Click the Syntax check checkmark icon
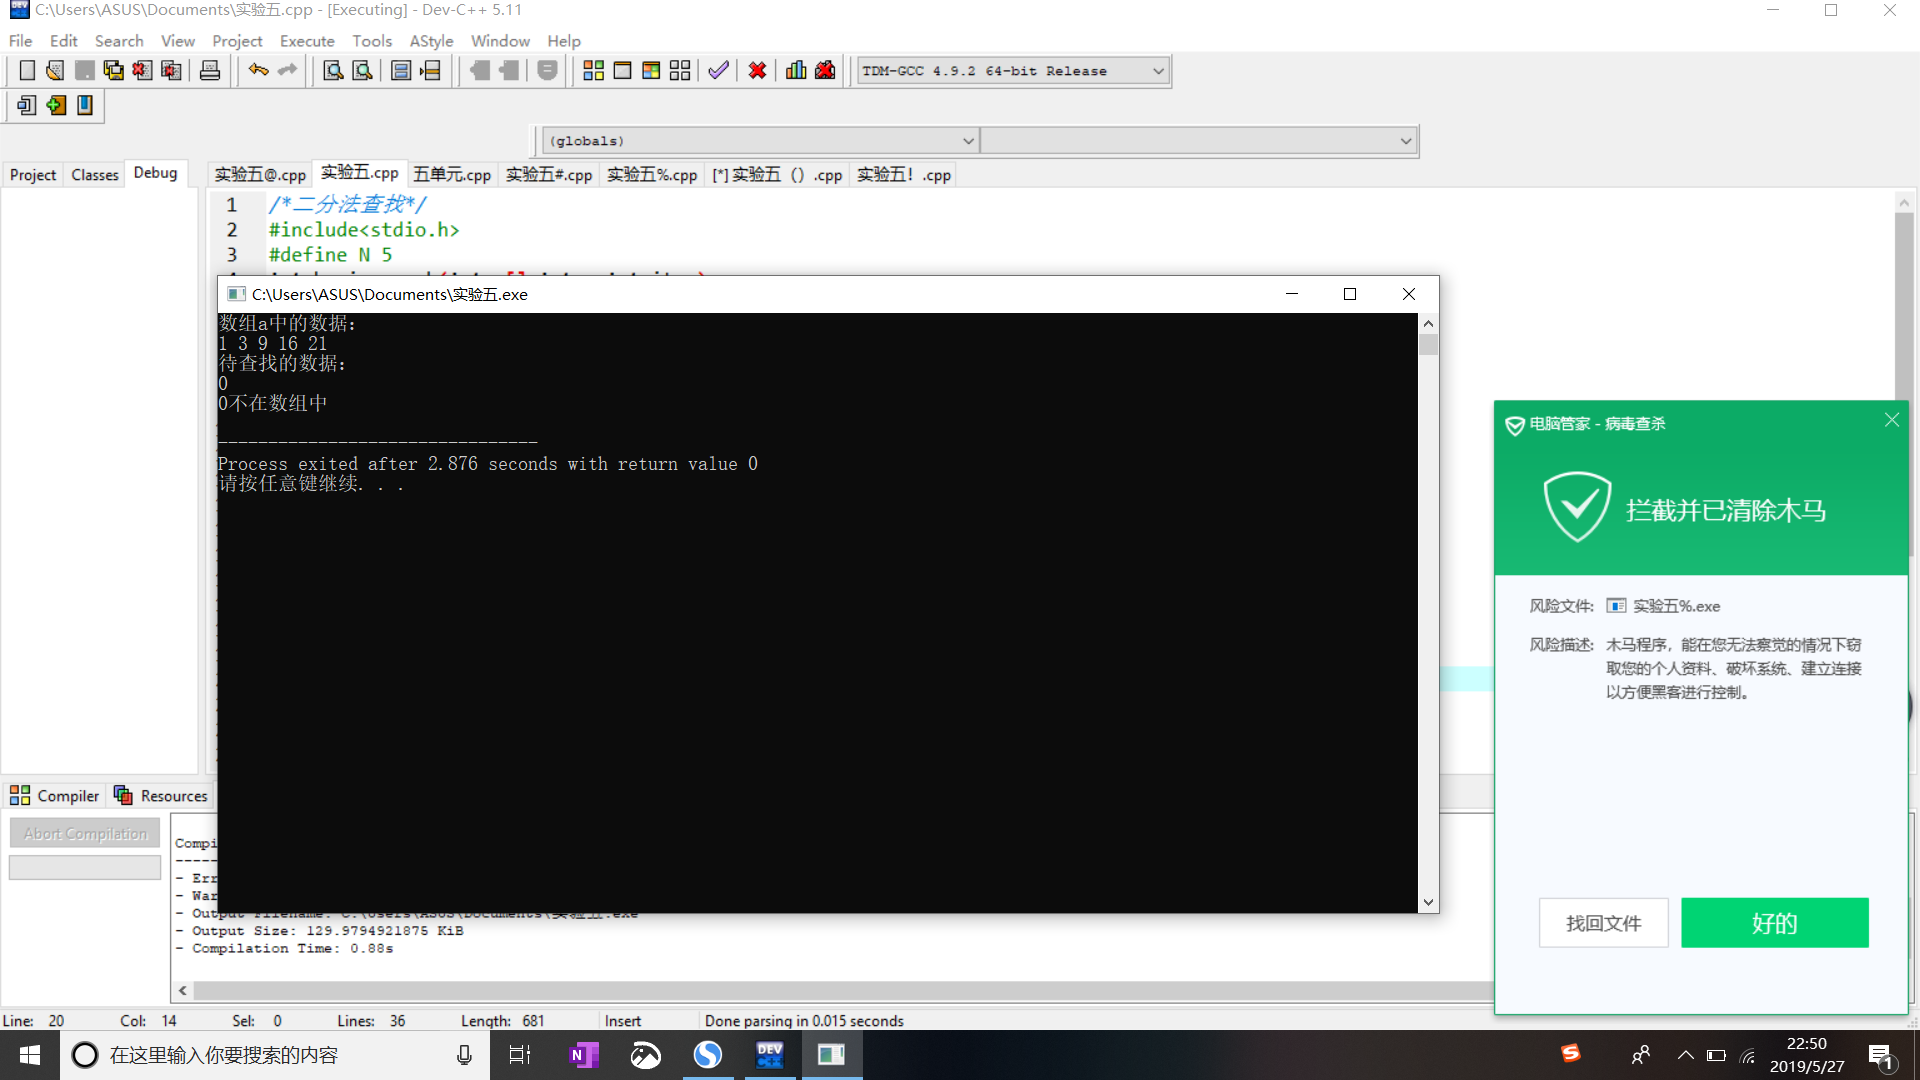1920x1080 pixels. click(718, 70)
